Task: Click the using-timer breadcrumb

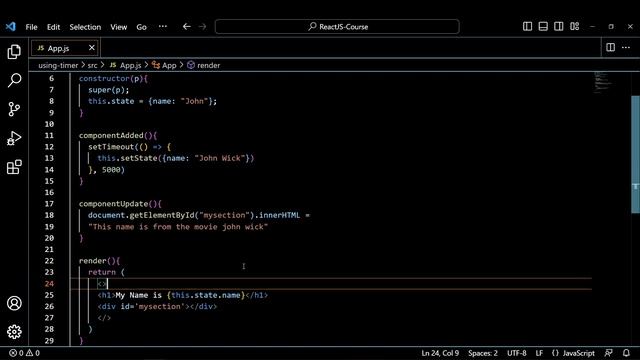Action: tap(58, 65)
